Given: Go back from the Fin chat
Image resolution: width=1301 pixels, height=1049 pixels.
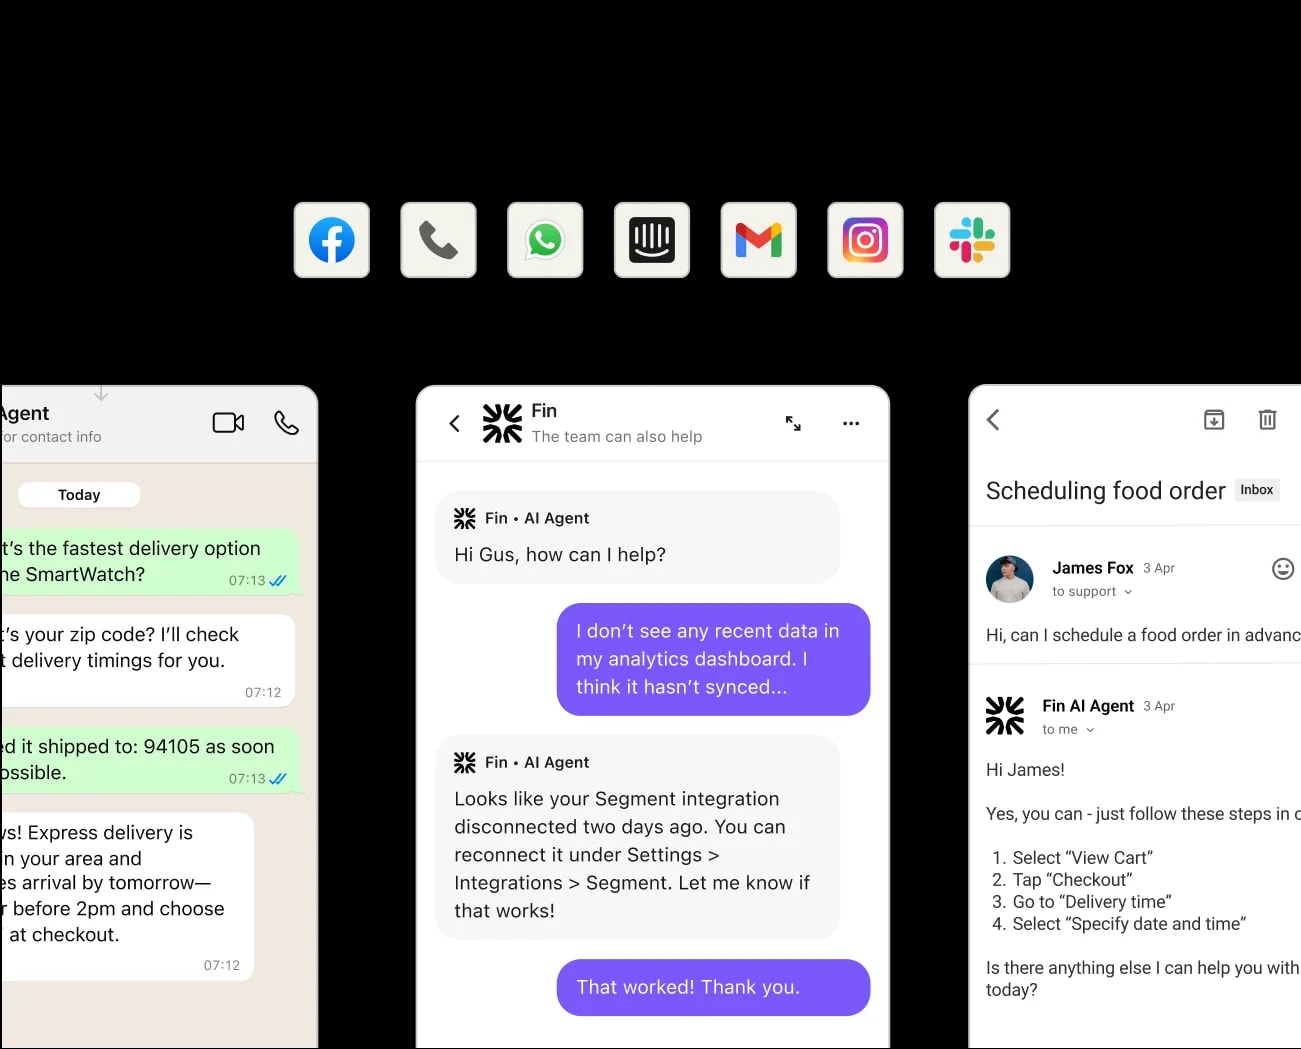Looking at the screenshot, I should pyautogui.click(x=455, y=424).
